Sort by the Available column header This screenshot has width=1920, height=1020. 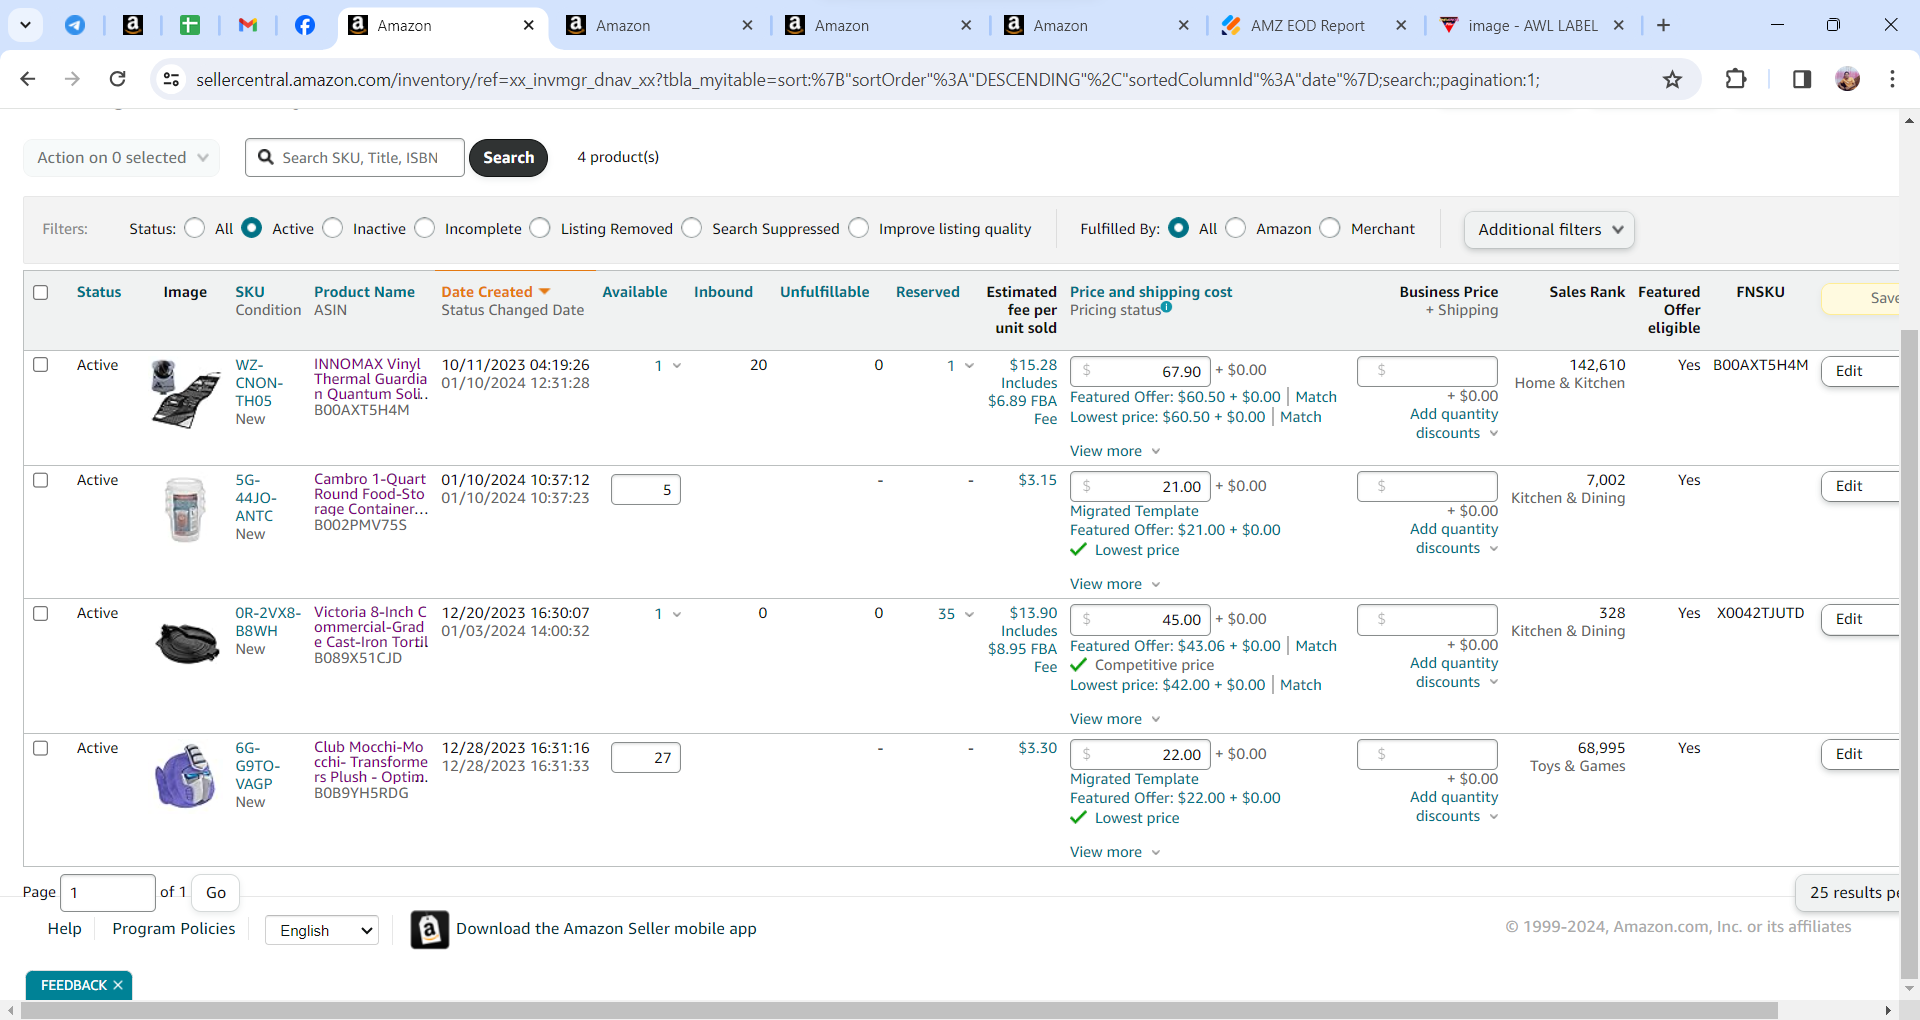(x=635, y=292)
